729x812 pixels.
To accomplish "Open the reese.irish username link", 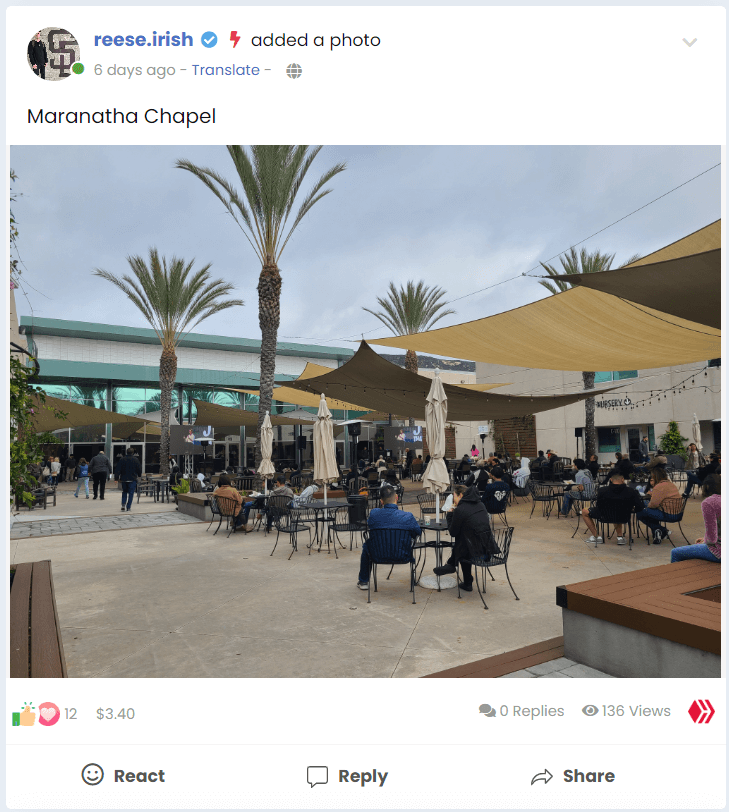I will [143, 39].
